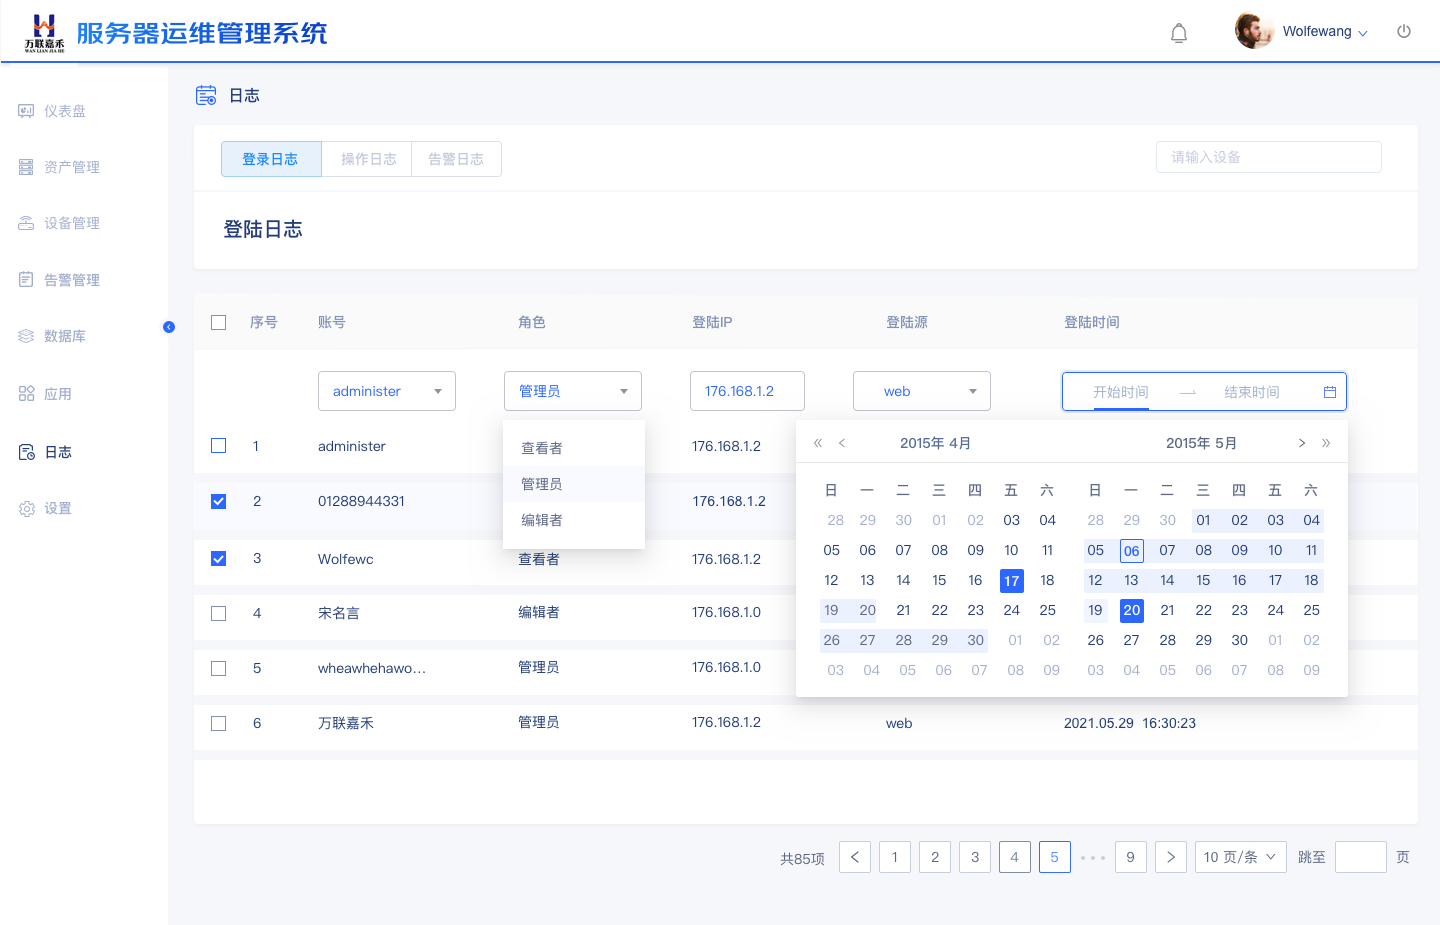Toggle the select-all header checkbox
This screenshot has width=1440, height=925.
click(x=219, y=322)
